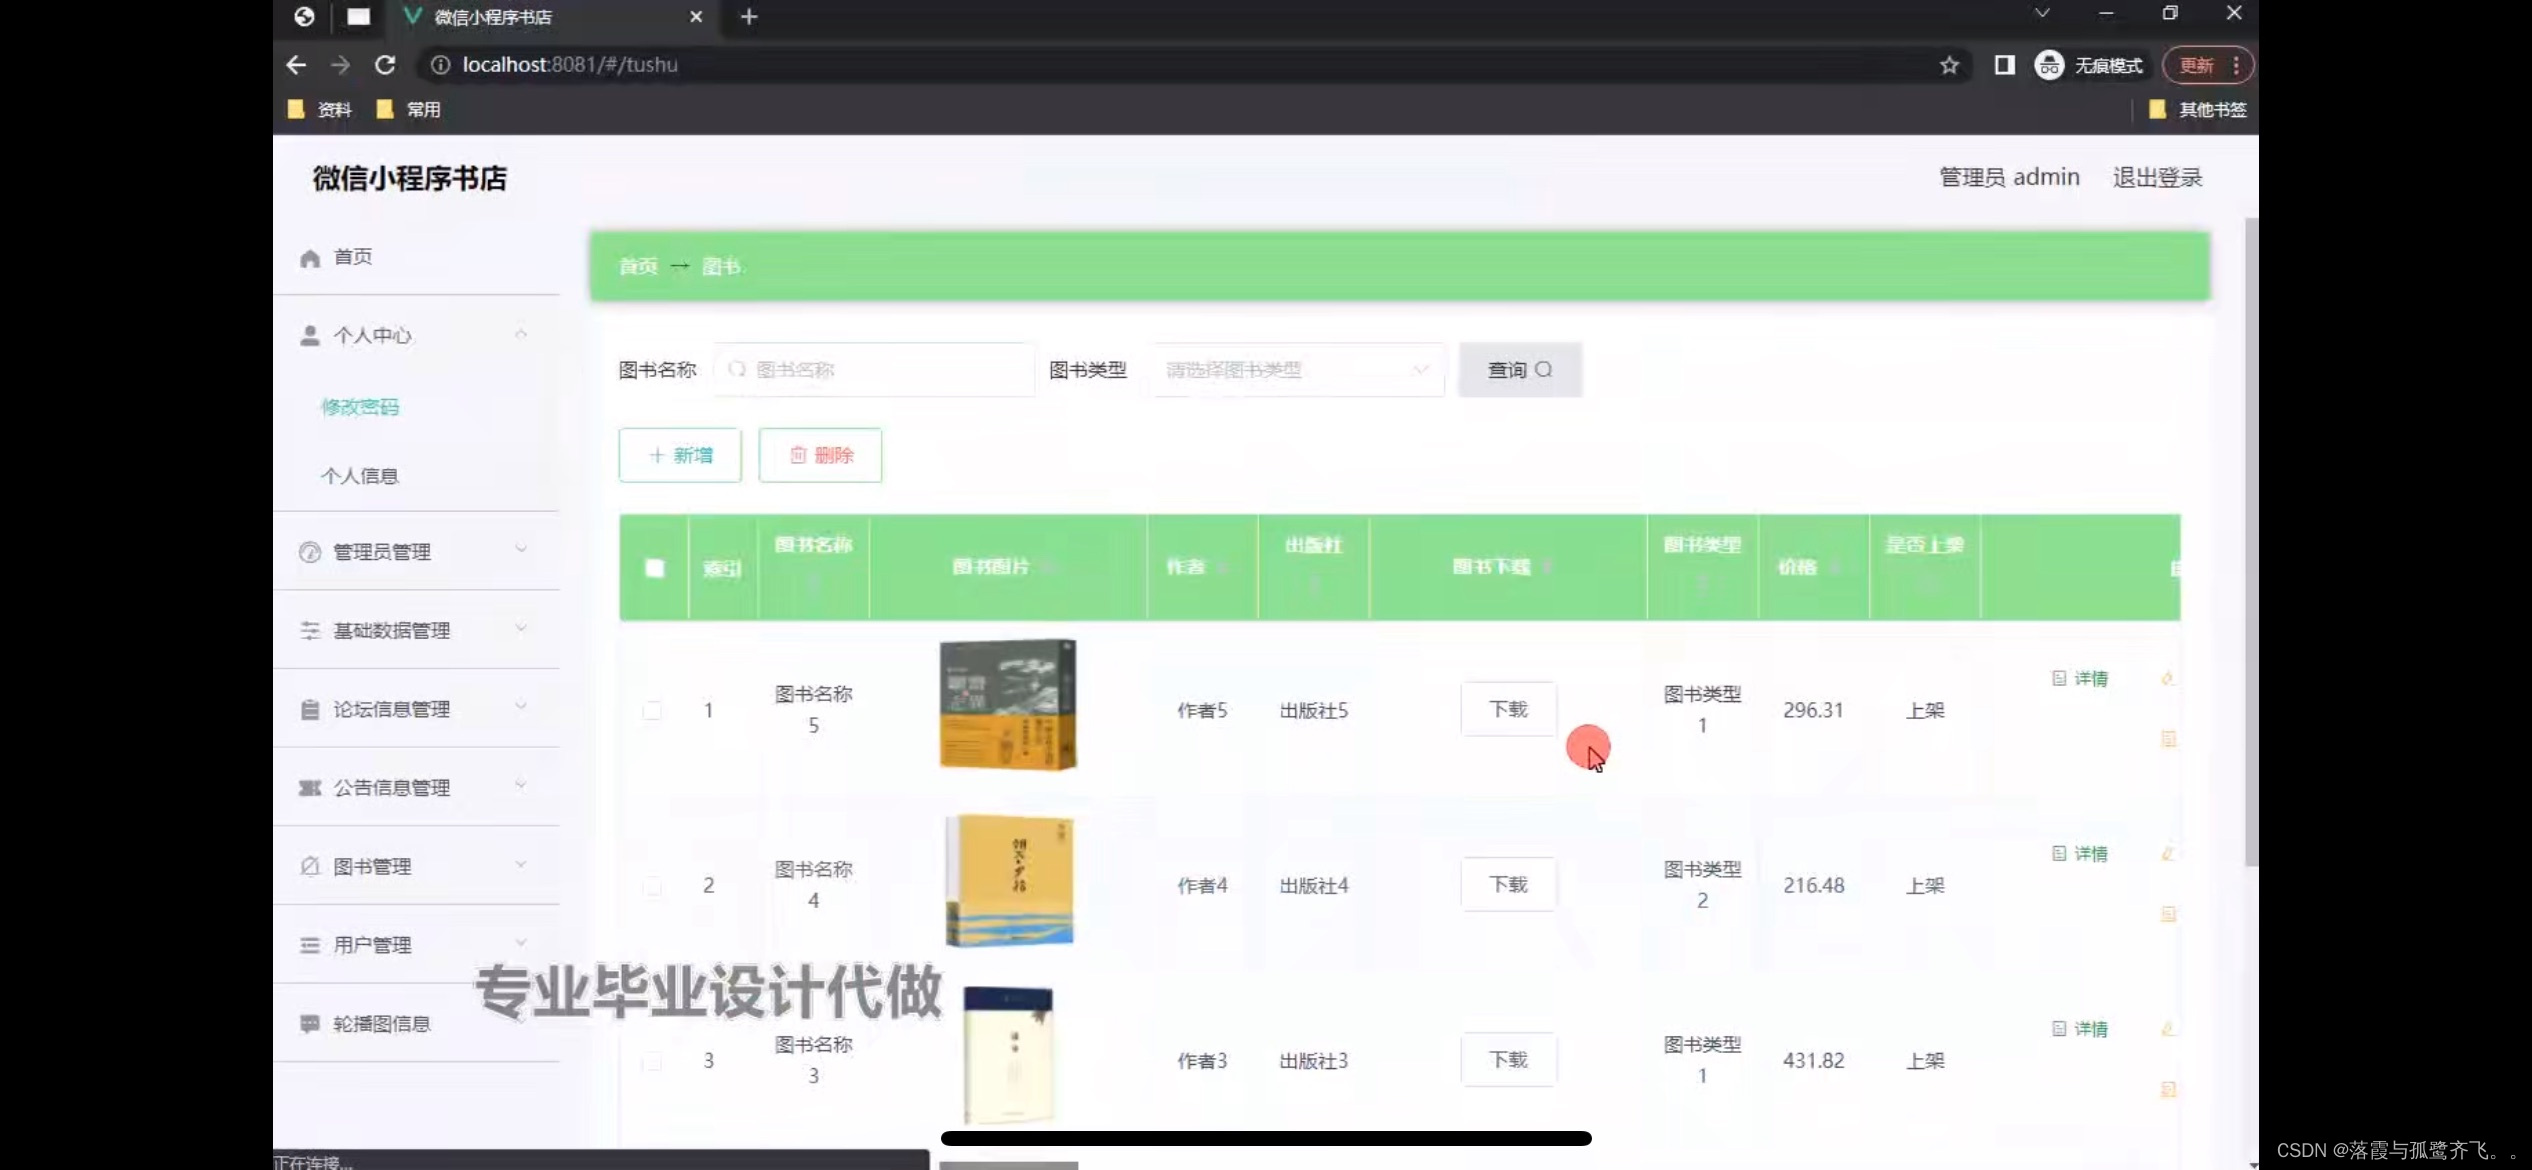
Task: Select 个人信息 in the sidebar
Action: [360, 476]
